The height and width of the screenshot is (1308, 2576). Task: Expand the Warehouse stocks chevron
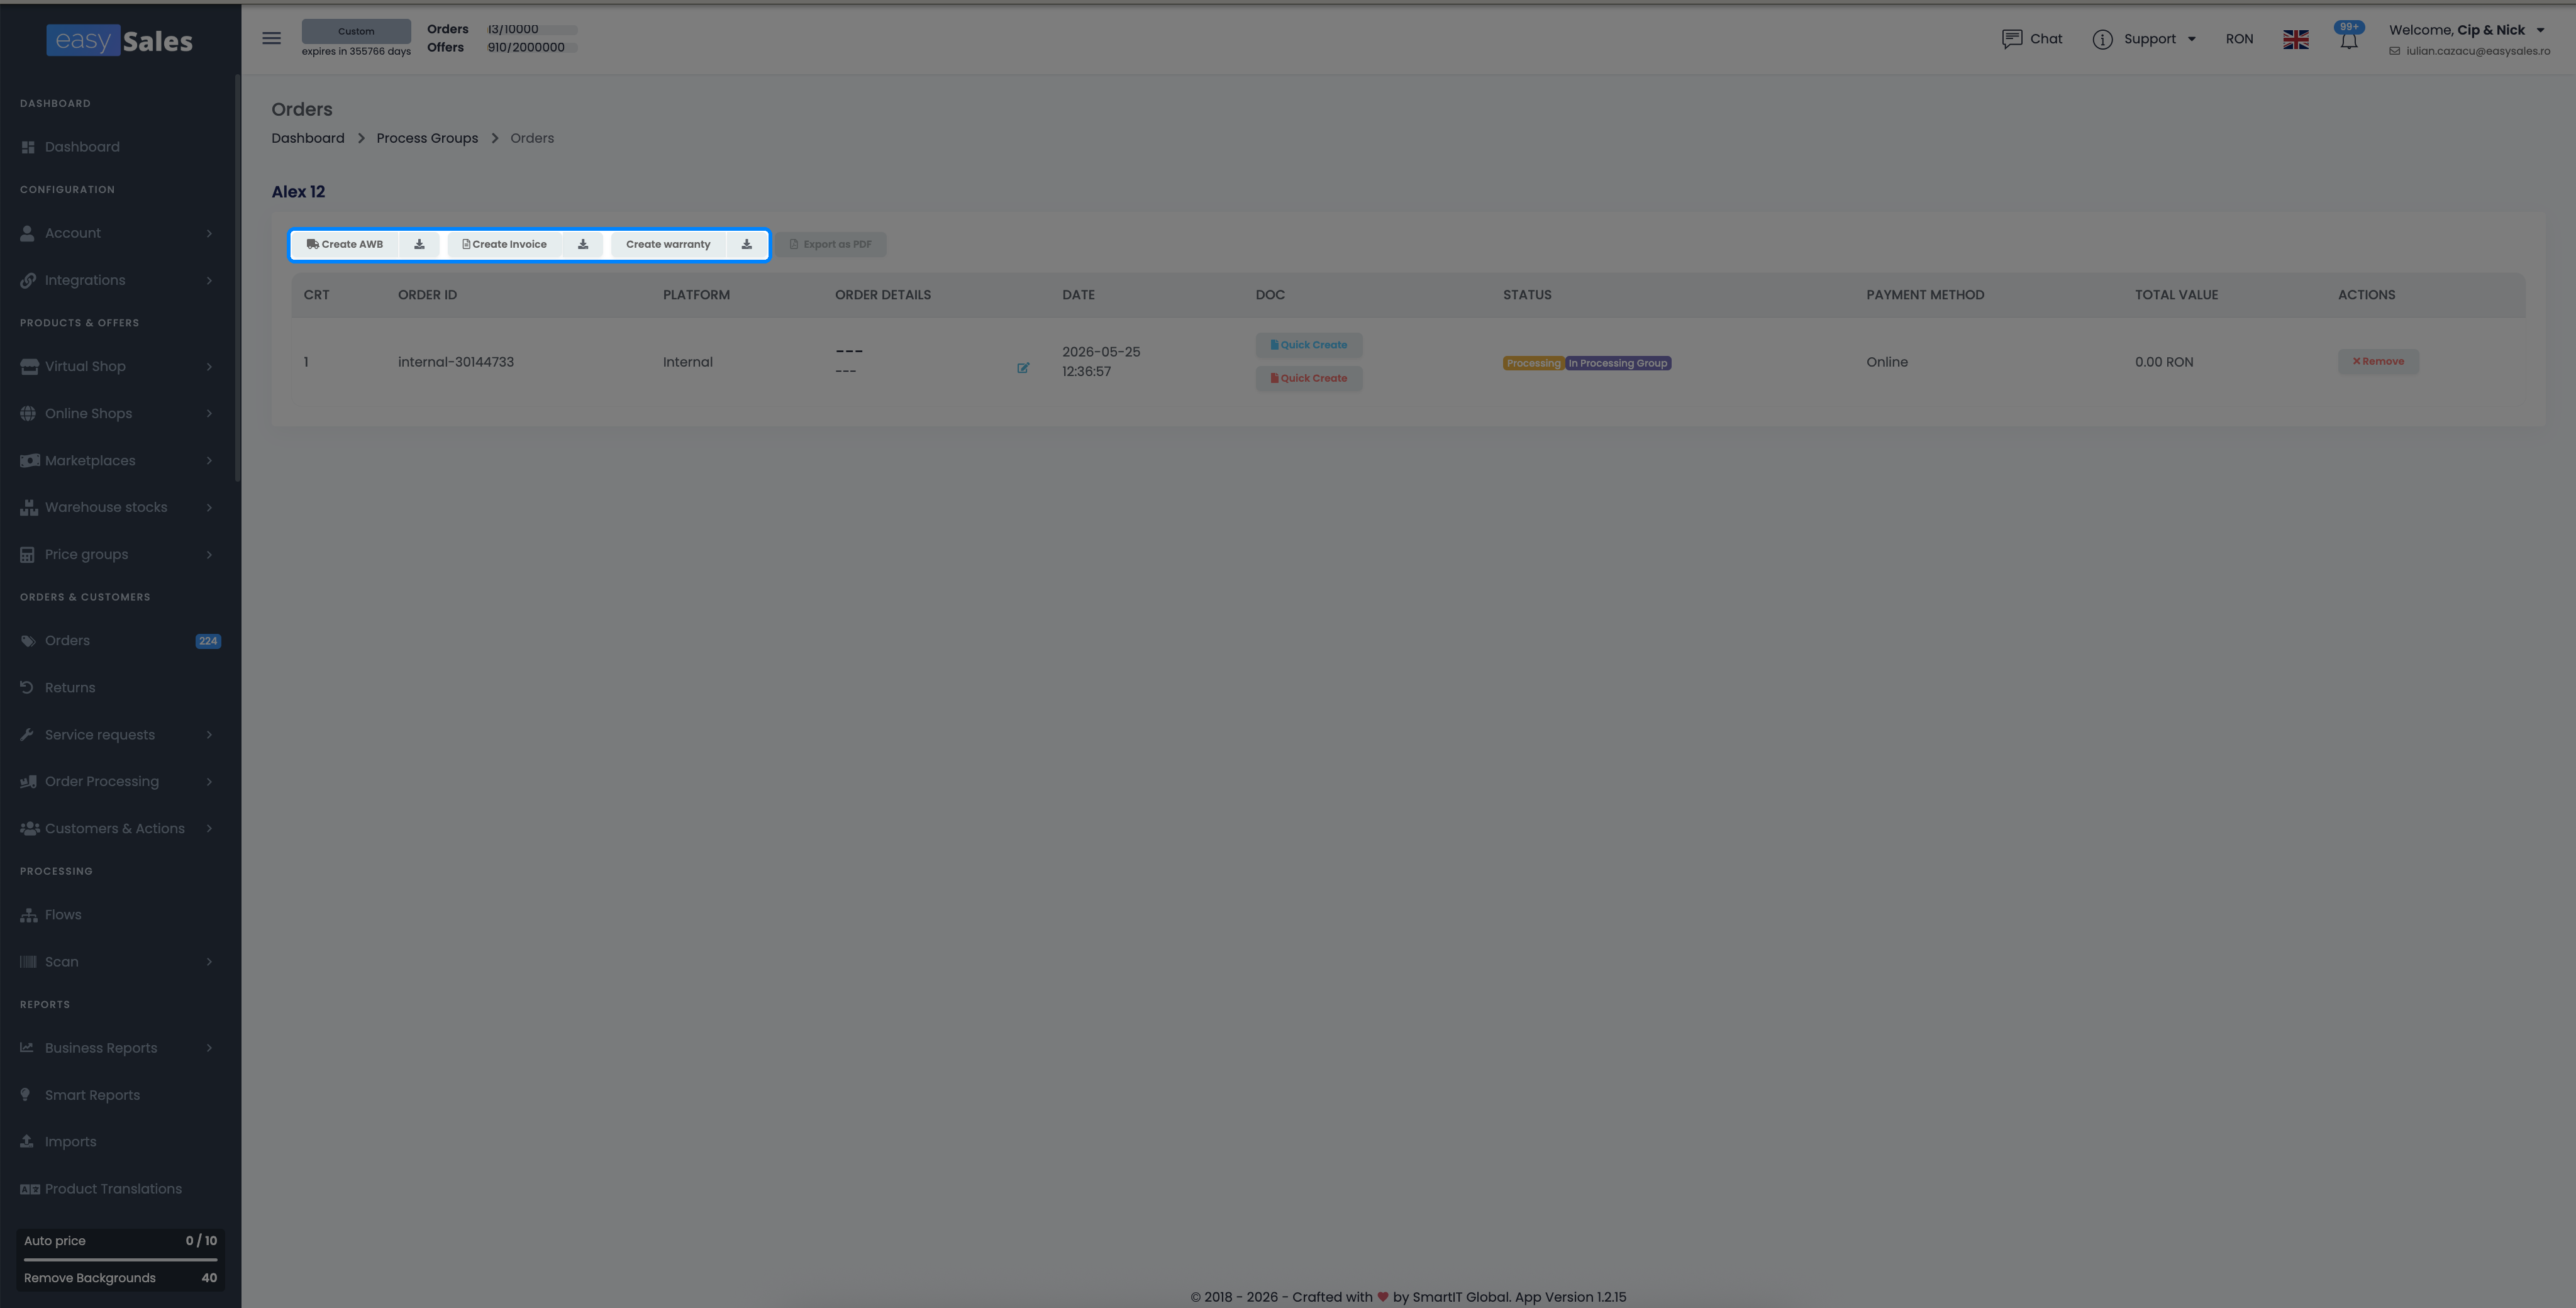pyautogui.click(x=209, y=507)
